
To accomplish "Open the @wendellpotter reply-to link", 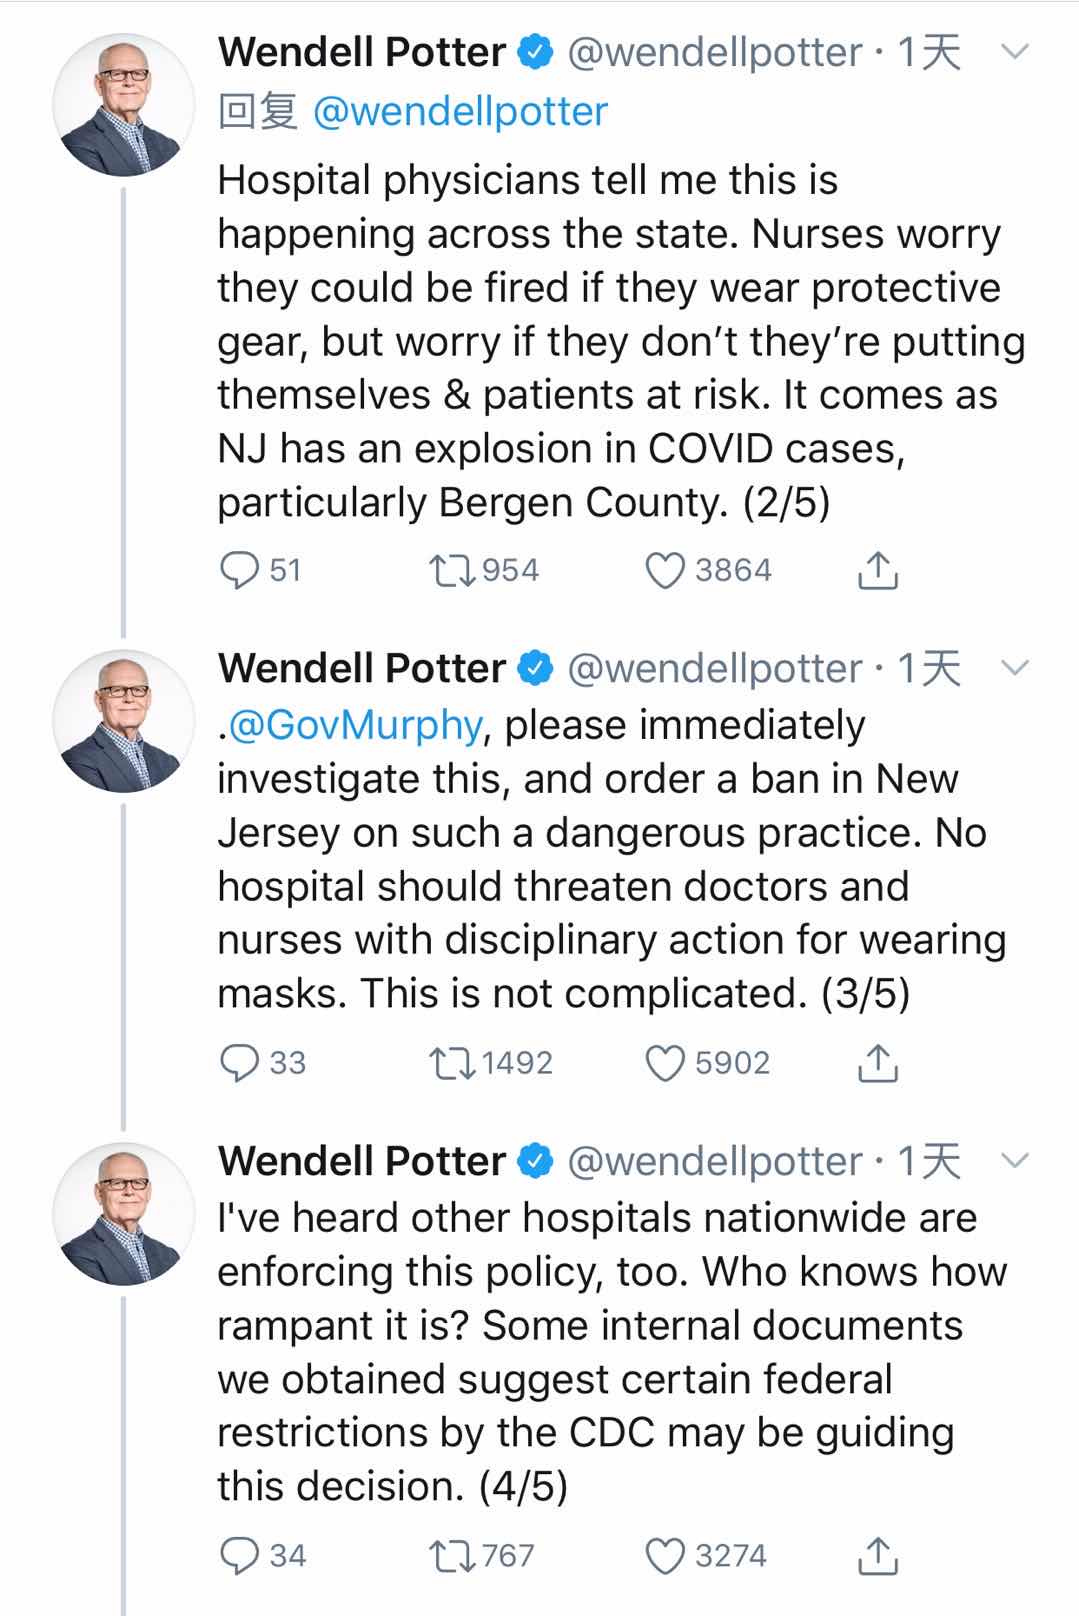I will point(460,111).
